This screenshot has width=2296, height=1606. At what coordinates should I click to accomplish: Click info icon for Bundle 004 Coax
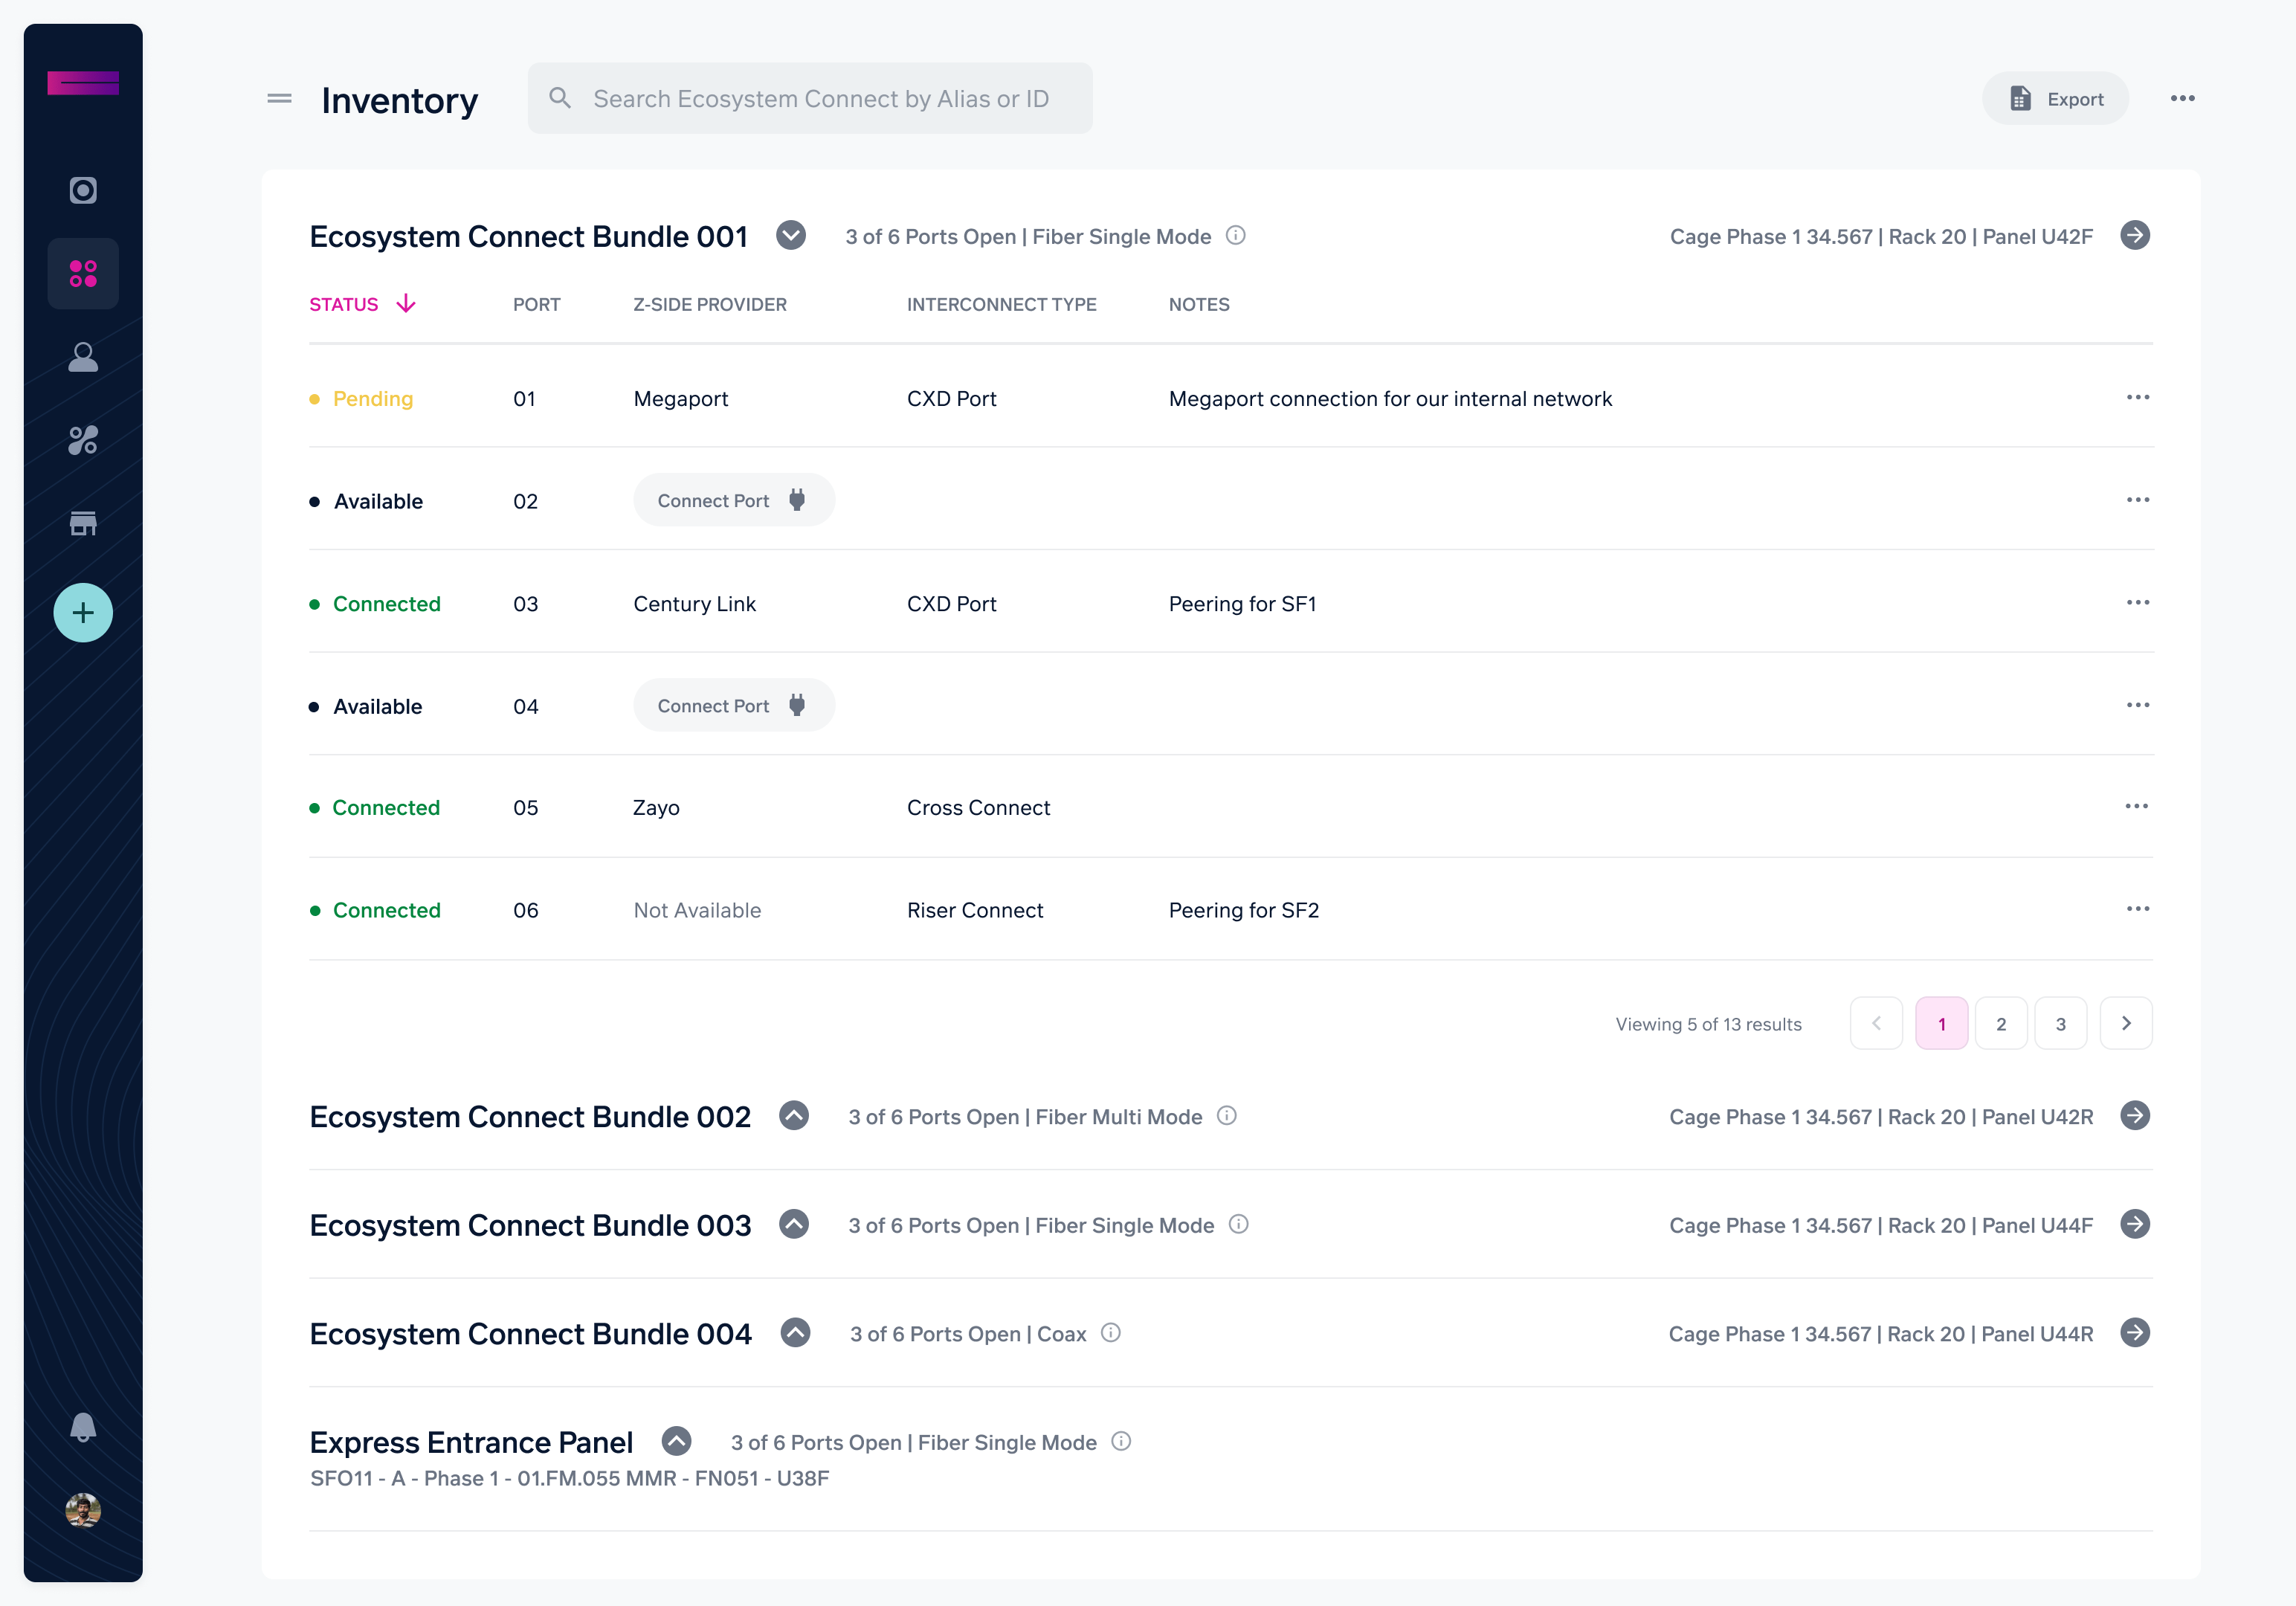click(1111, 1332)
